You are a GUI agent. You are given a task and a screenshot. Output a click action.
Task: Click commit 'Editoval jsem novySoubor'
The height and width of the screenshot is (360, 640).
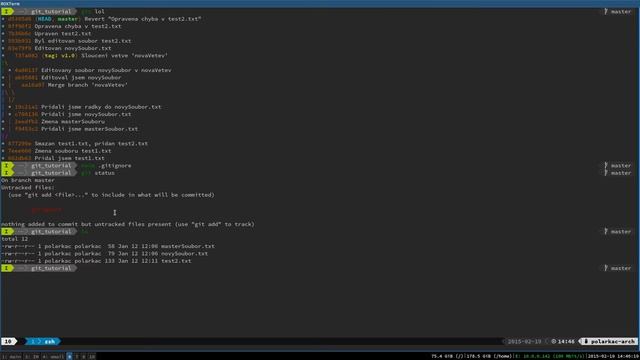pyautogui.click(x=81, y=78)
